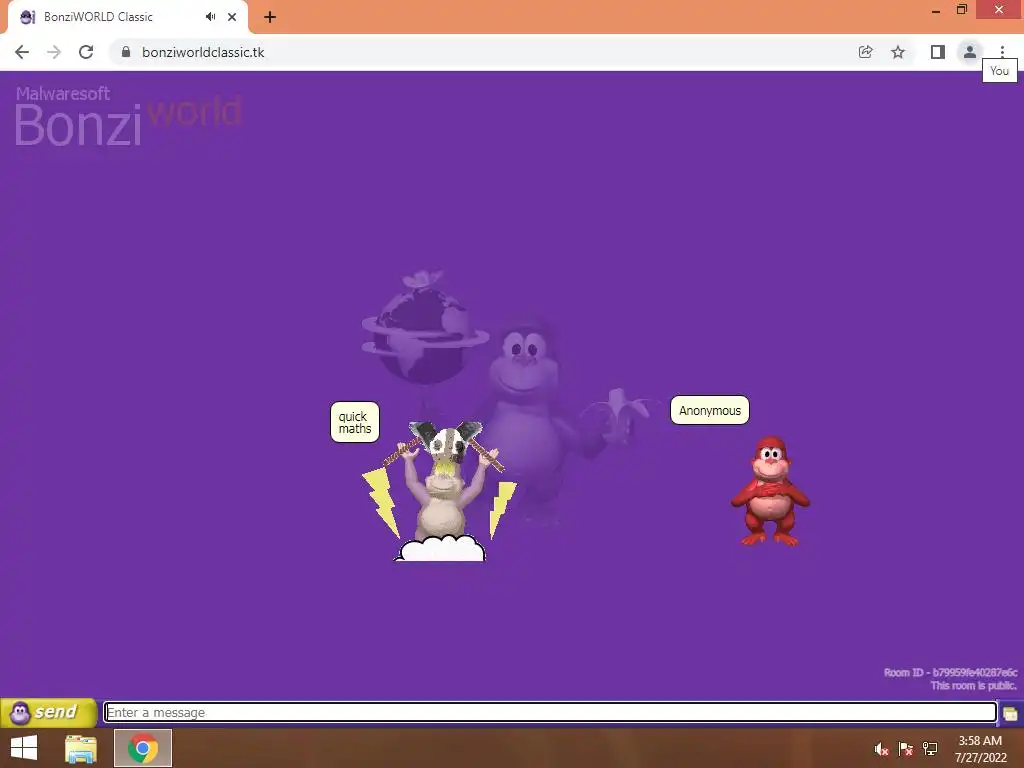Image resolution: width=1024 pixels, height=768 pixels.
Task: Click the purple Bonzi send button
Action: (x=49, y=712)
